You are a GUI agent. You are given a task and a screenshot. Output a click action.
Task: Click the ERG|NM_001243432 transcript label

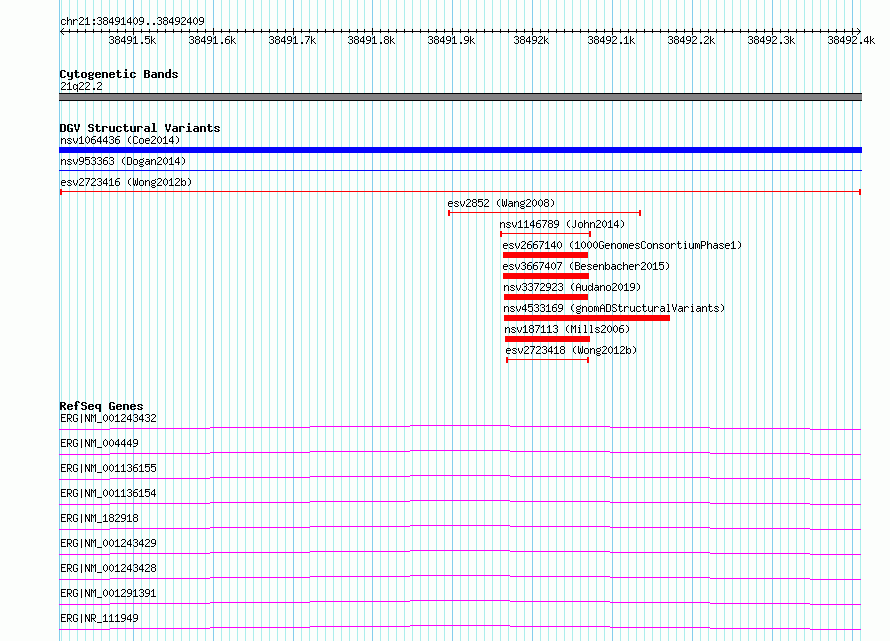point(108,418)
